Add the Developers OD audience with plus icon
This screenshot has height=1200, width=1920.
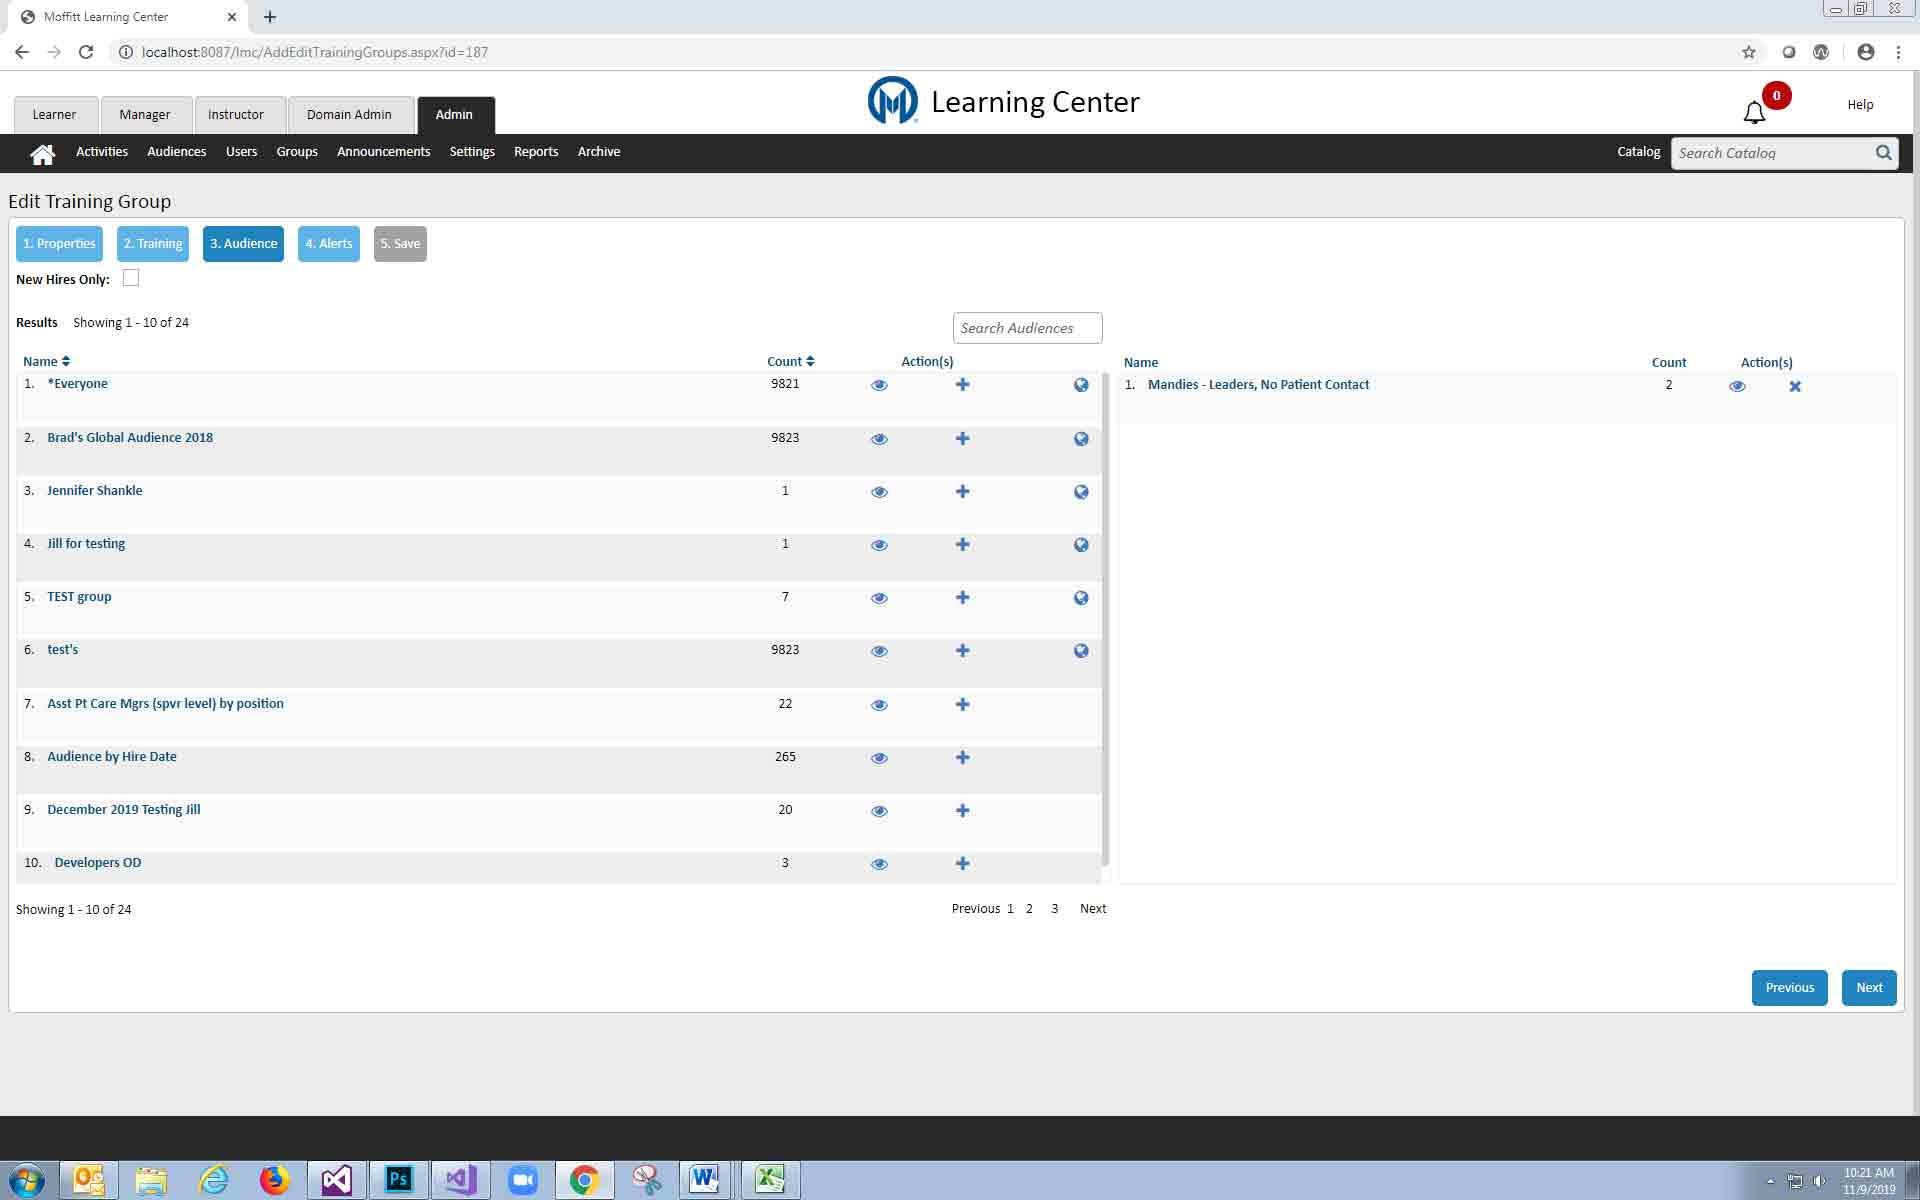click(962, 864)
